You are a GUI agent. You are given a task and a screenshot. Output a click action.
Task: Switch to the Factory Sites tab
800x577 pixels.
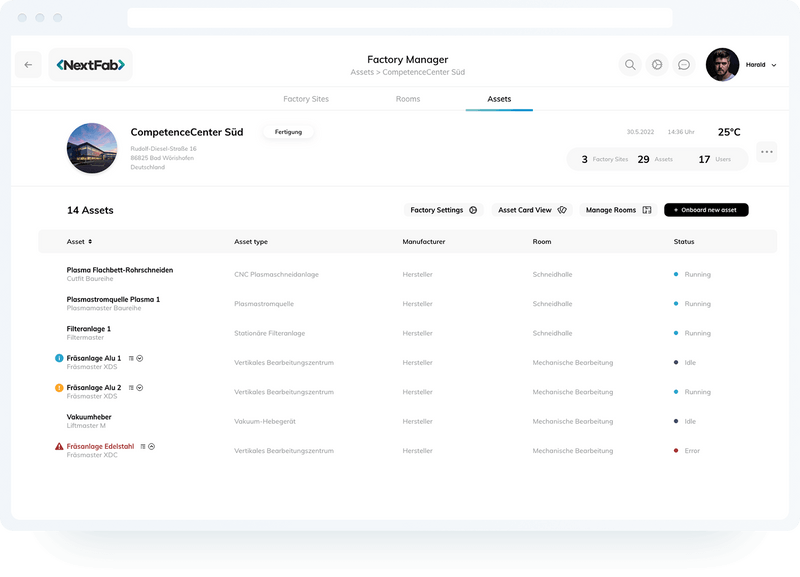pos(307,99)
